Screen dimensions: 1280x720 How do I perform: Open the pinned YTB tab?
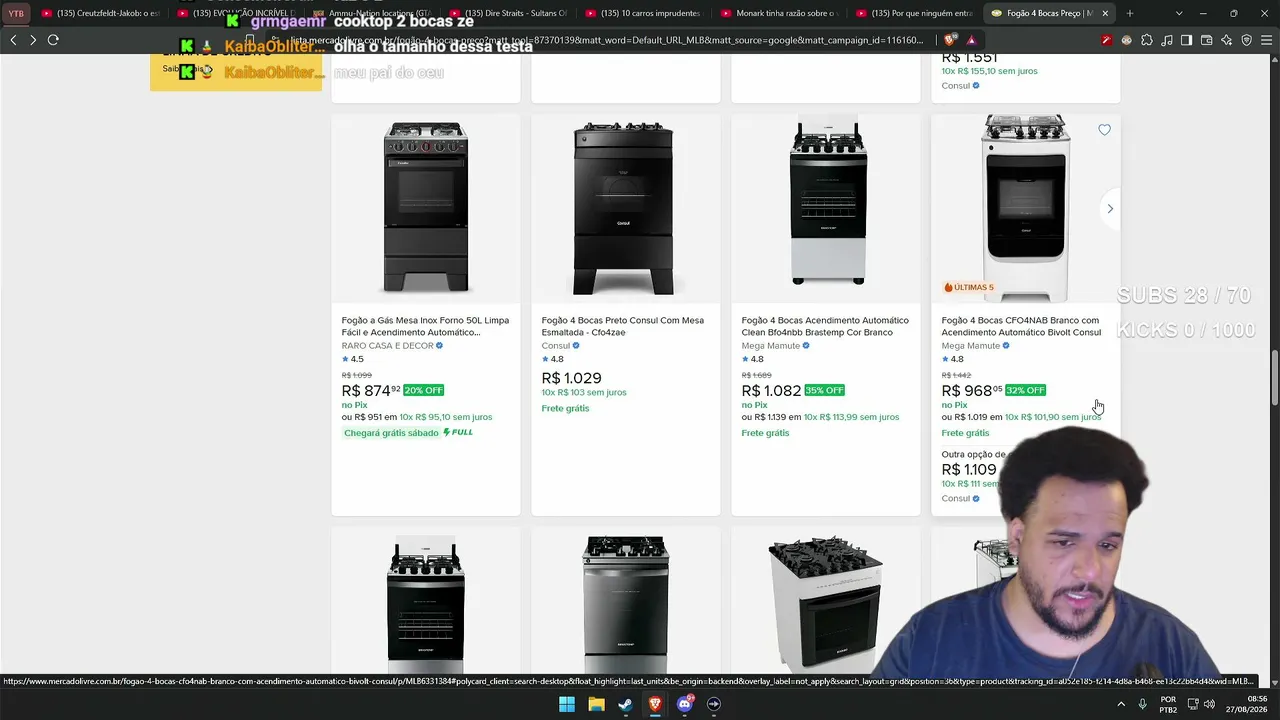tap(16, 13)
